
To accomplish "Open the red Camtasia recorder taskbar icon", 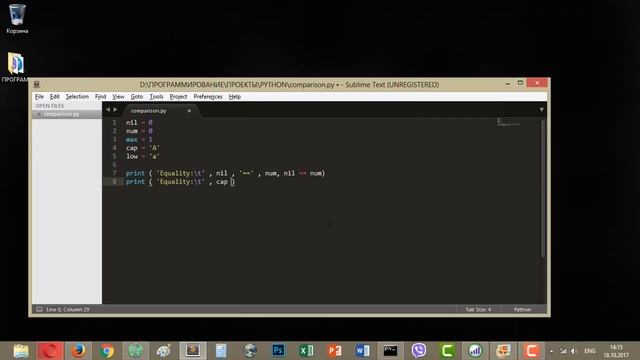I will (531, 351).
